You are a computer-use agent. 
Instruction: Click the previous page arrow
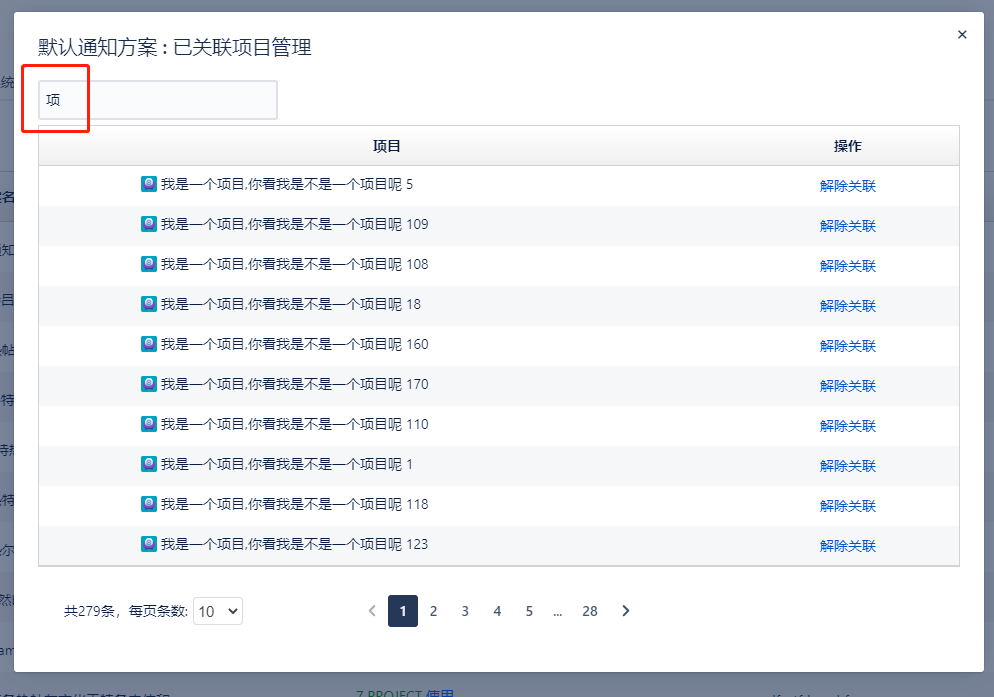coord(372,611)
